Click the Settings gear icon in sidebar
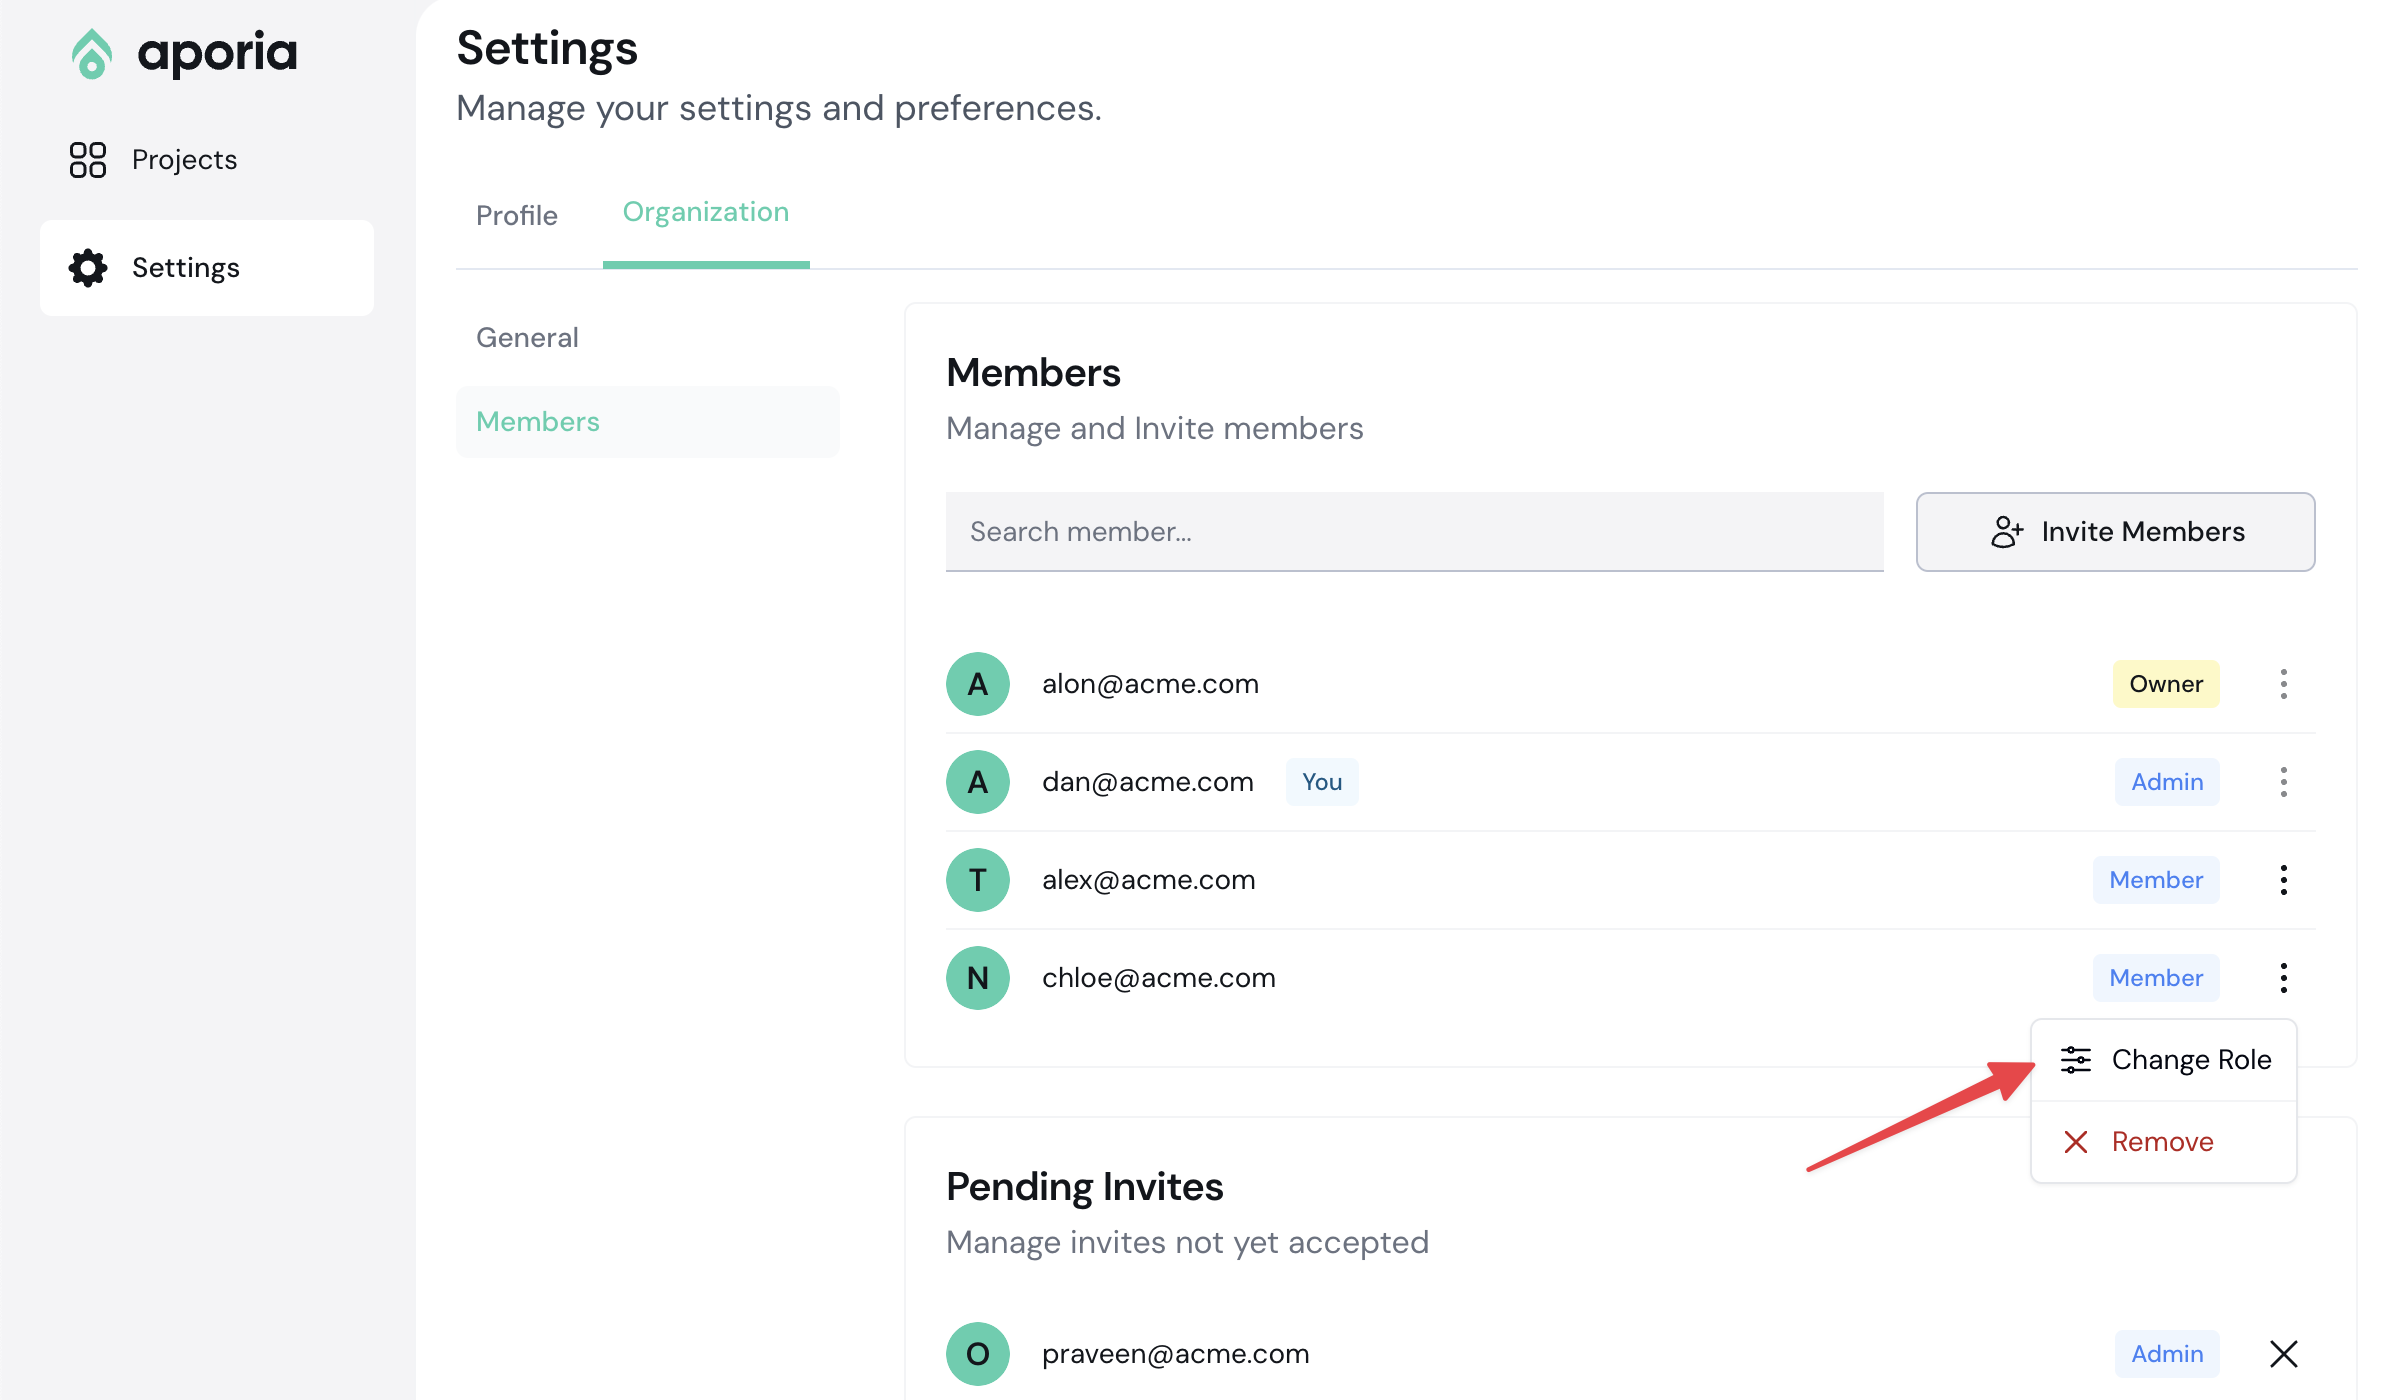This screenshot has width=2394, height=1400. pyautogui.click(x=88, y=268)
